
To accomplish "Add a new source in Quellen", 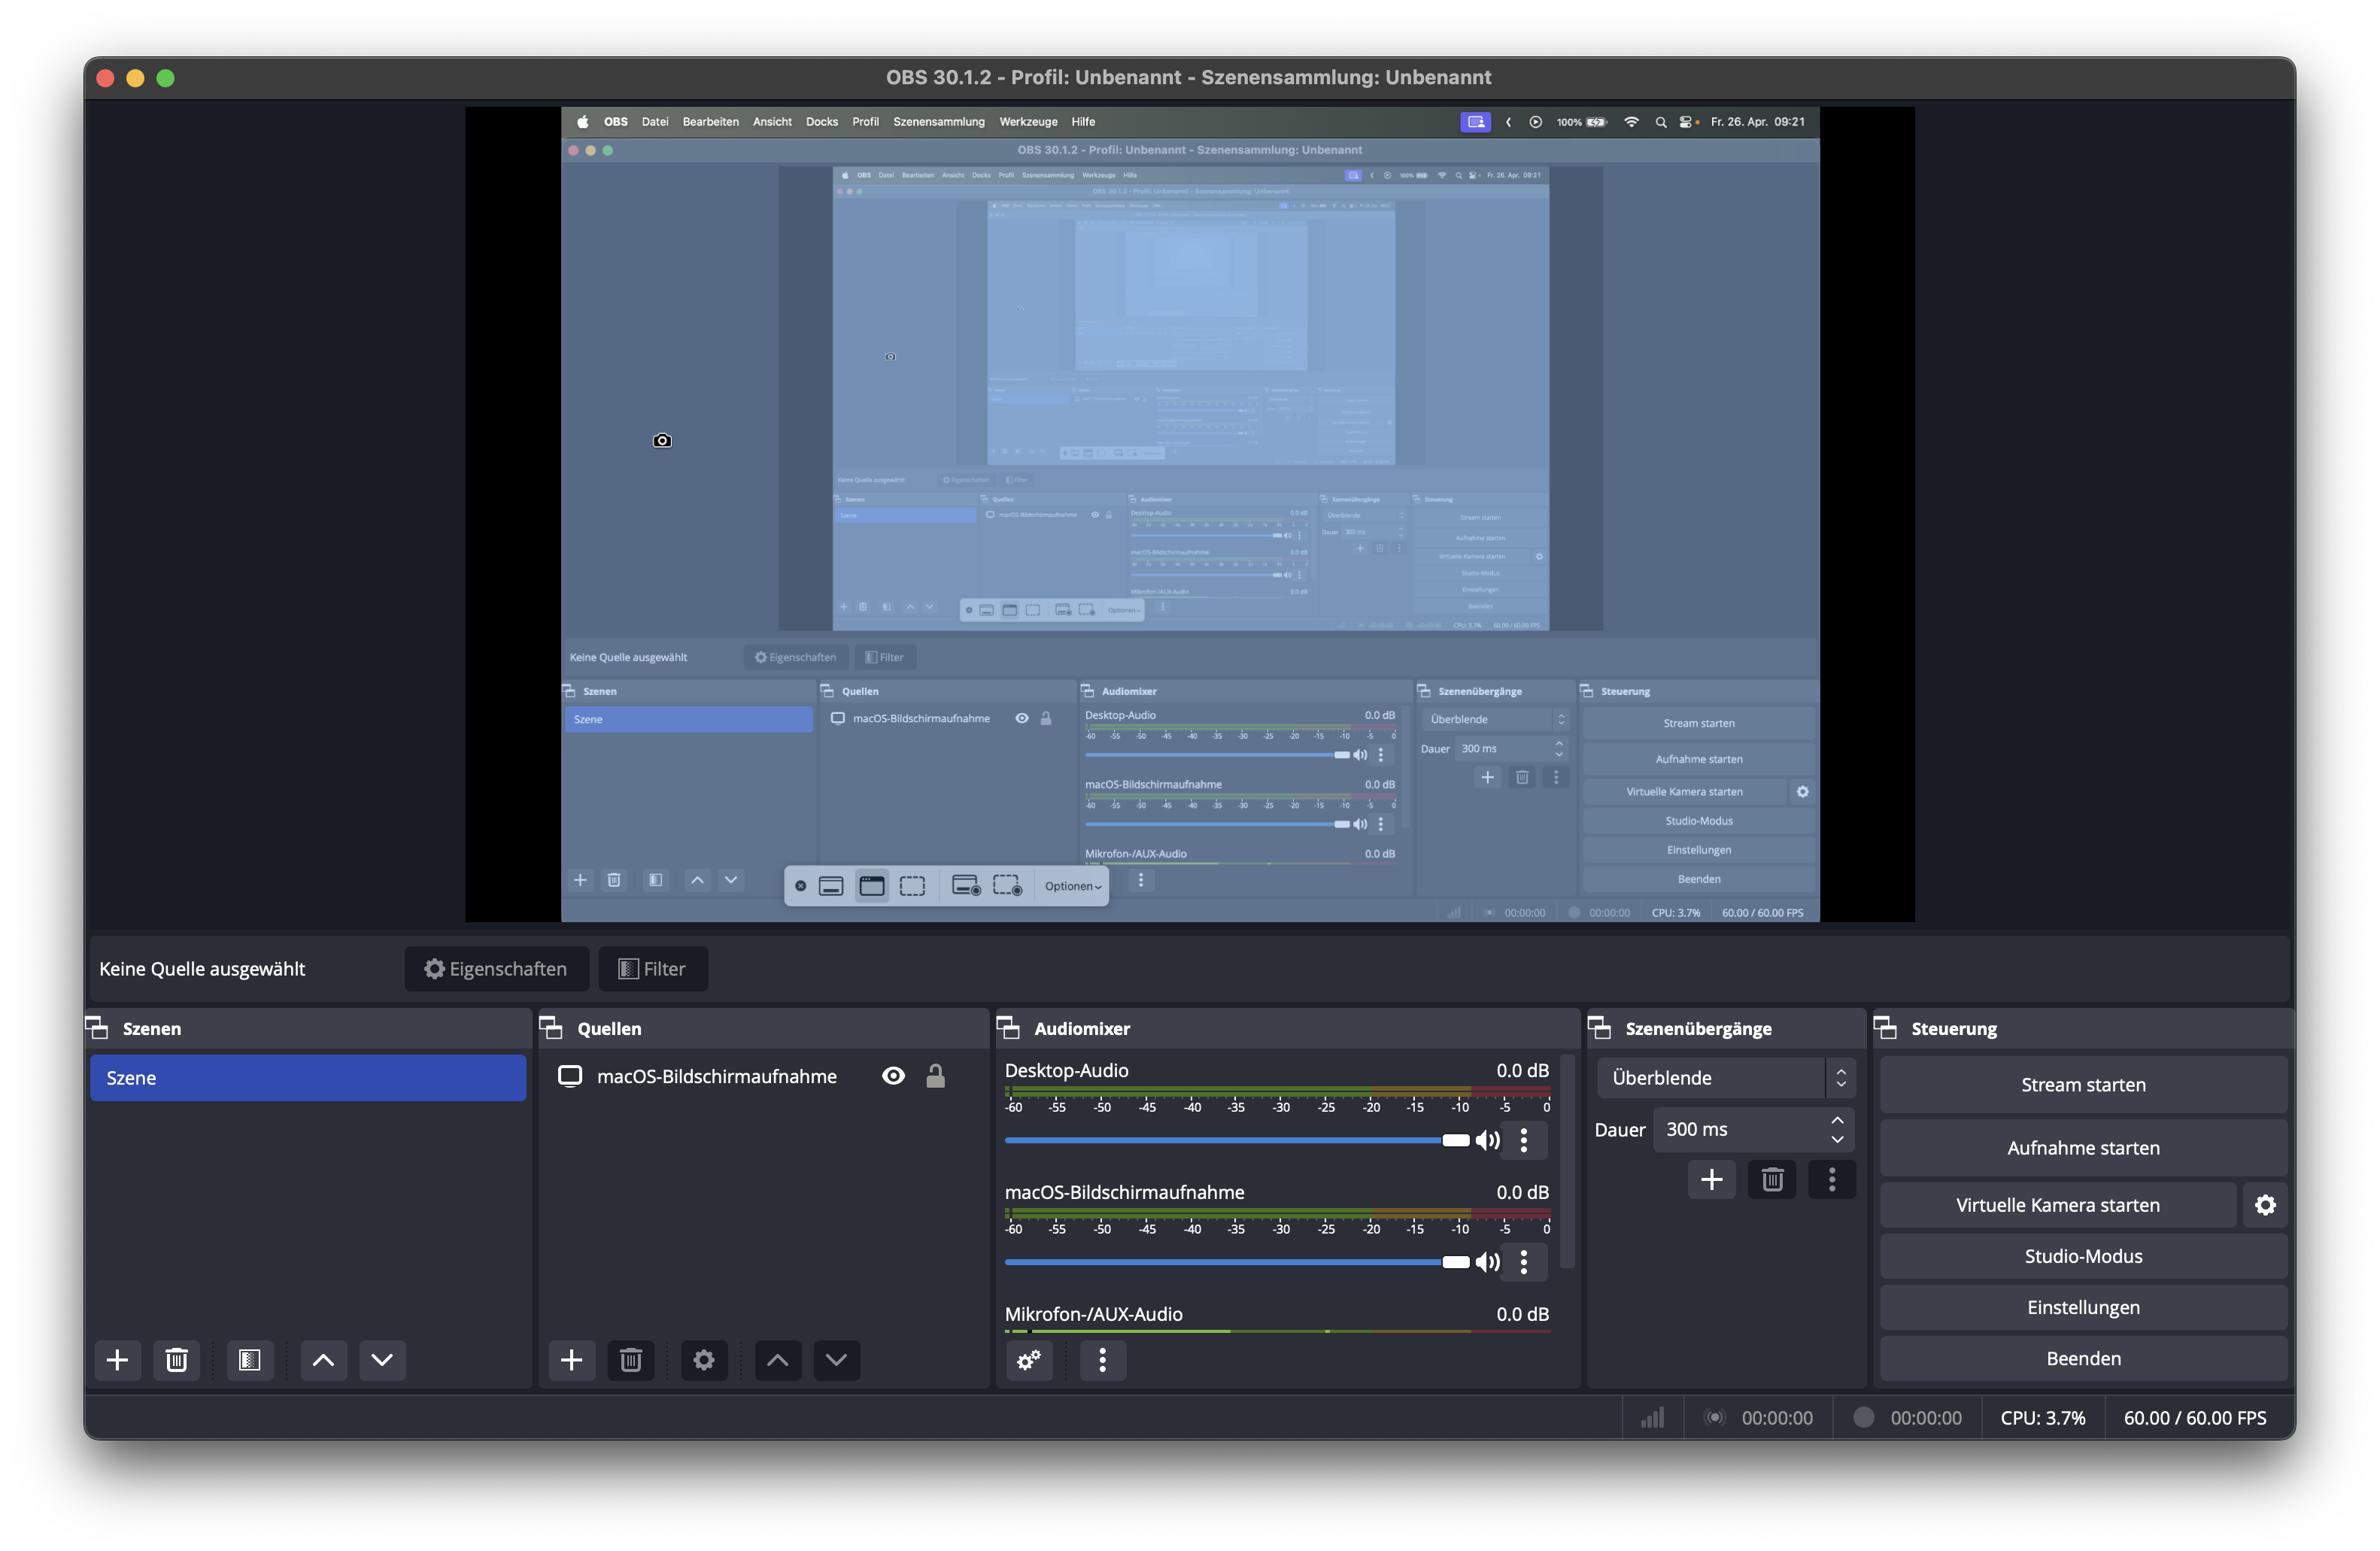I will [571, 1360].
